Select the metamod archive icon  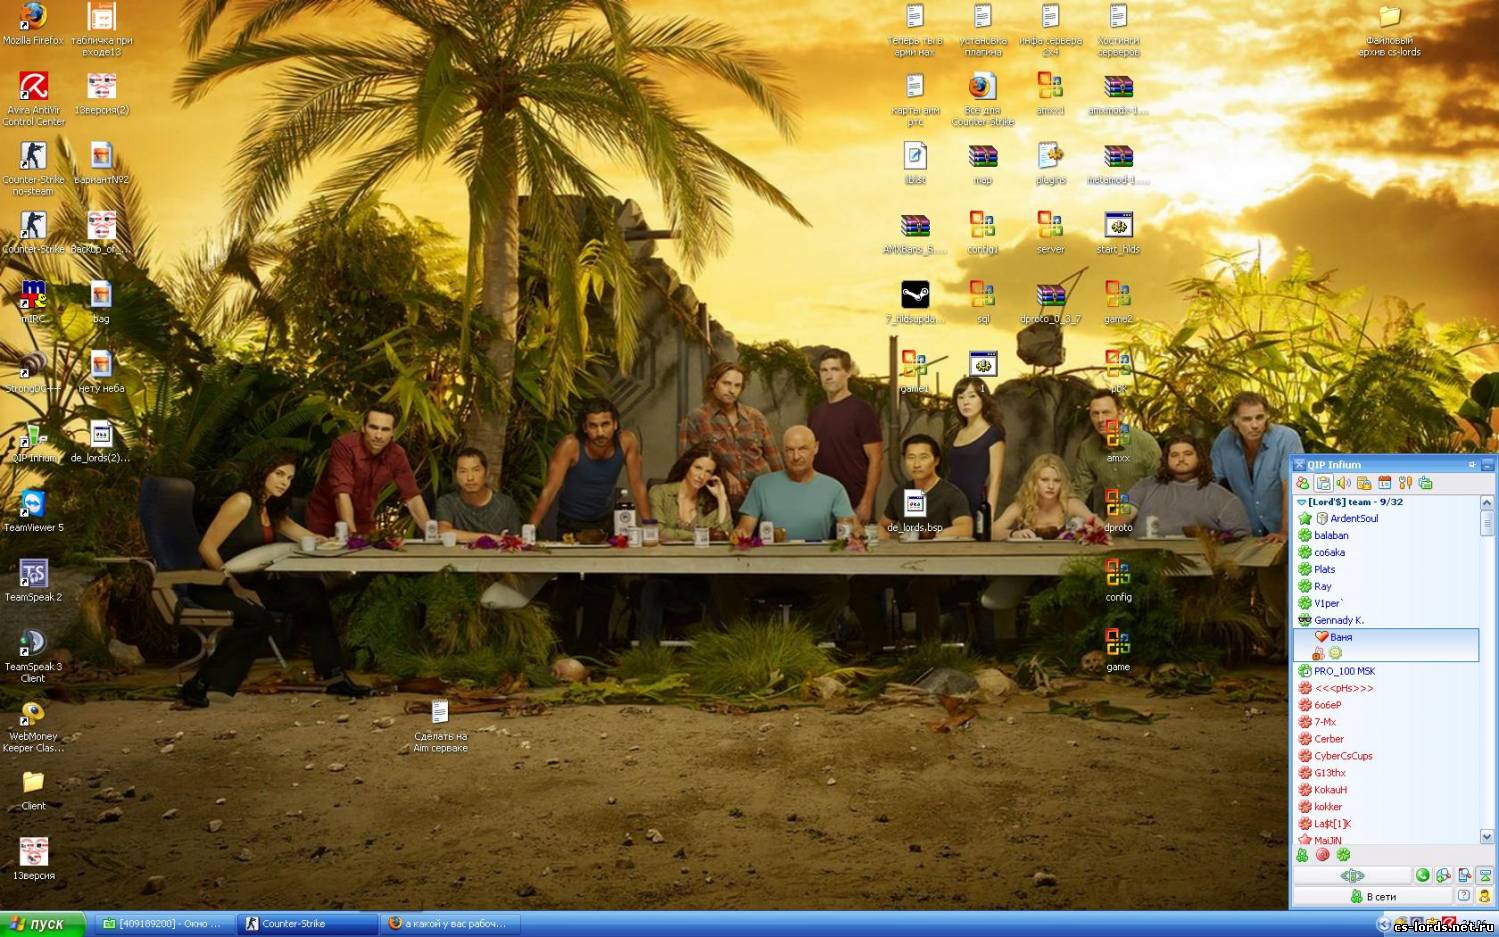(1118, 163)
